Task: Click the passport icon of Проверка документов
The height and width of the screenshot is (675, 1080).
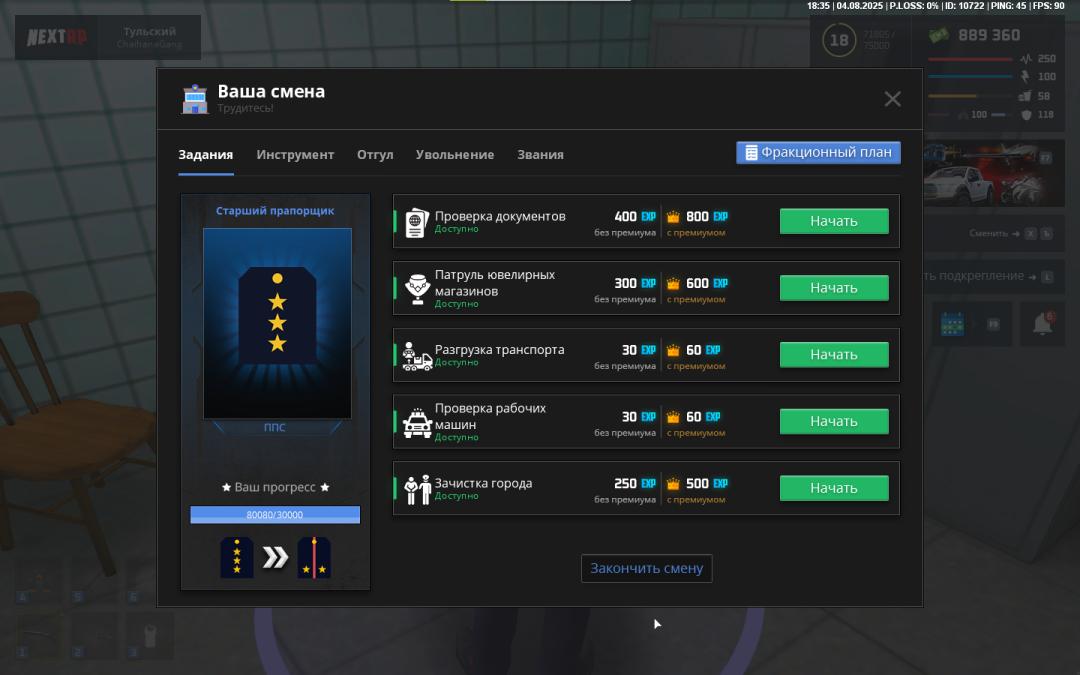Action: point(417,222)
